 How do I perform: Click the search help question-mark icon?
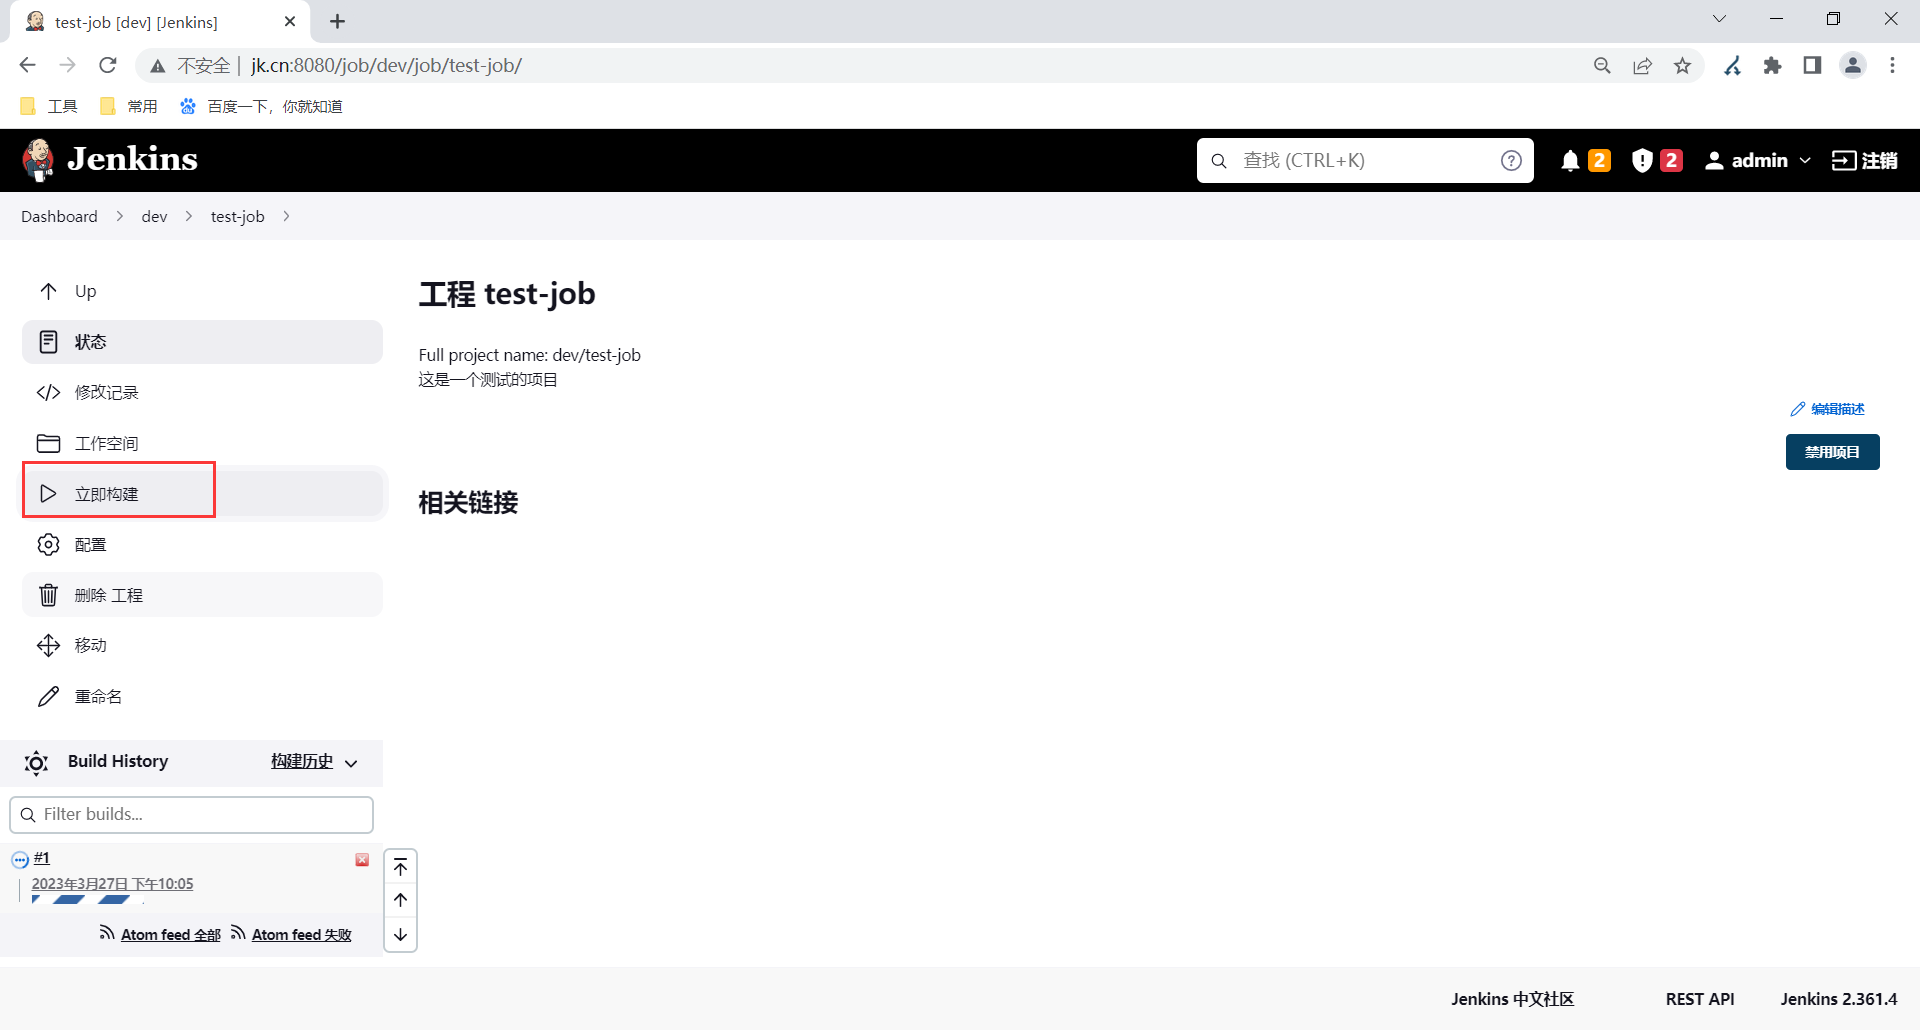pyautogui.click(x=1511, y=160)
